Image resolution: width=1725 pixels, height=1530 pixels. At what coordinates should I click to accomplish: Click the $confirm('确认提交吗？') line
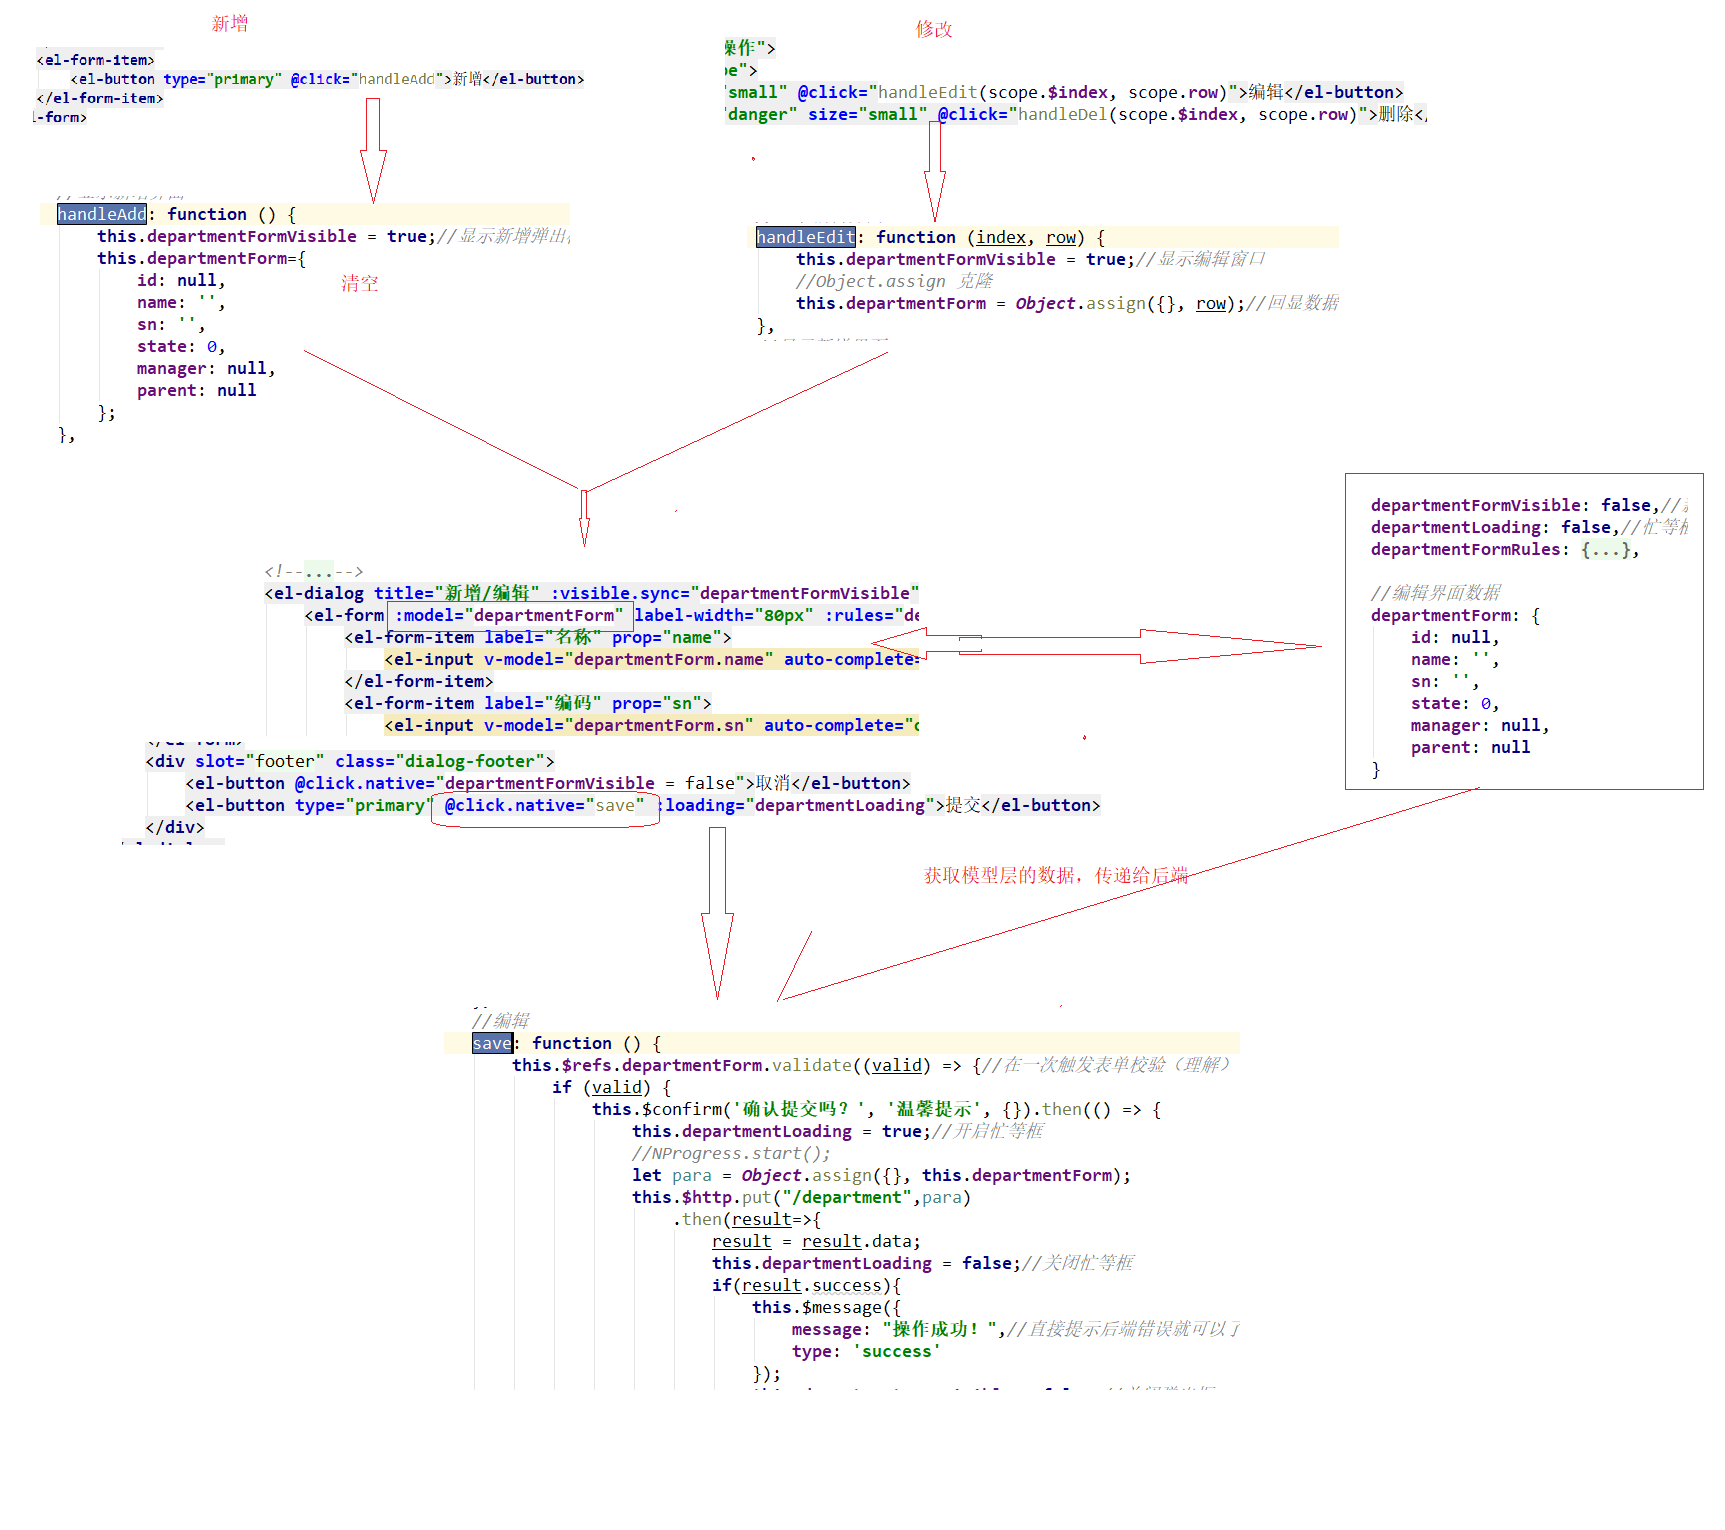coord(877,1109)
